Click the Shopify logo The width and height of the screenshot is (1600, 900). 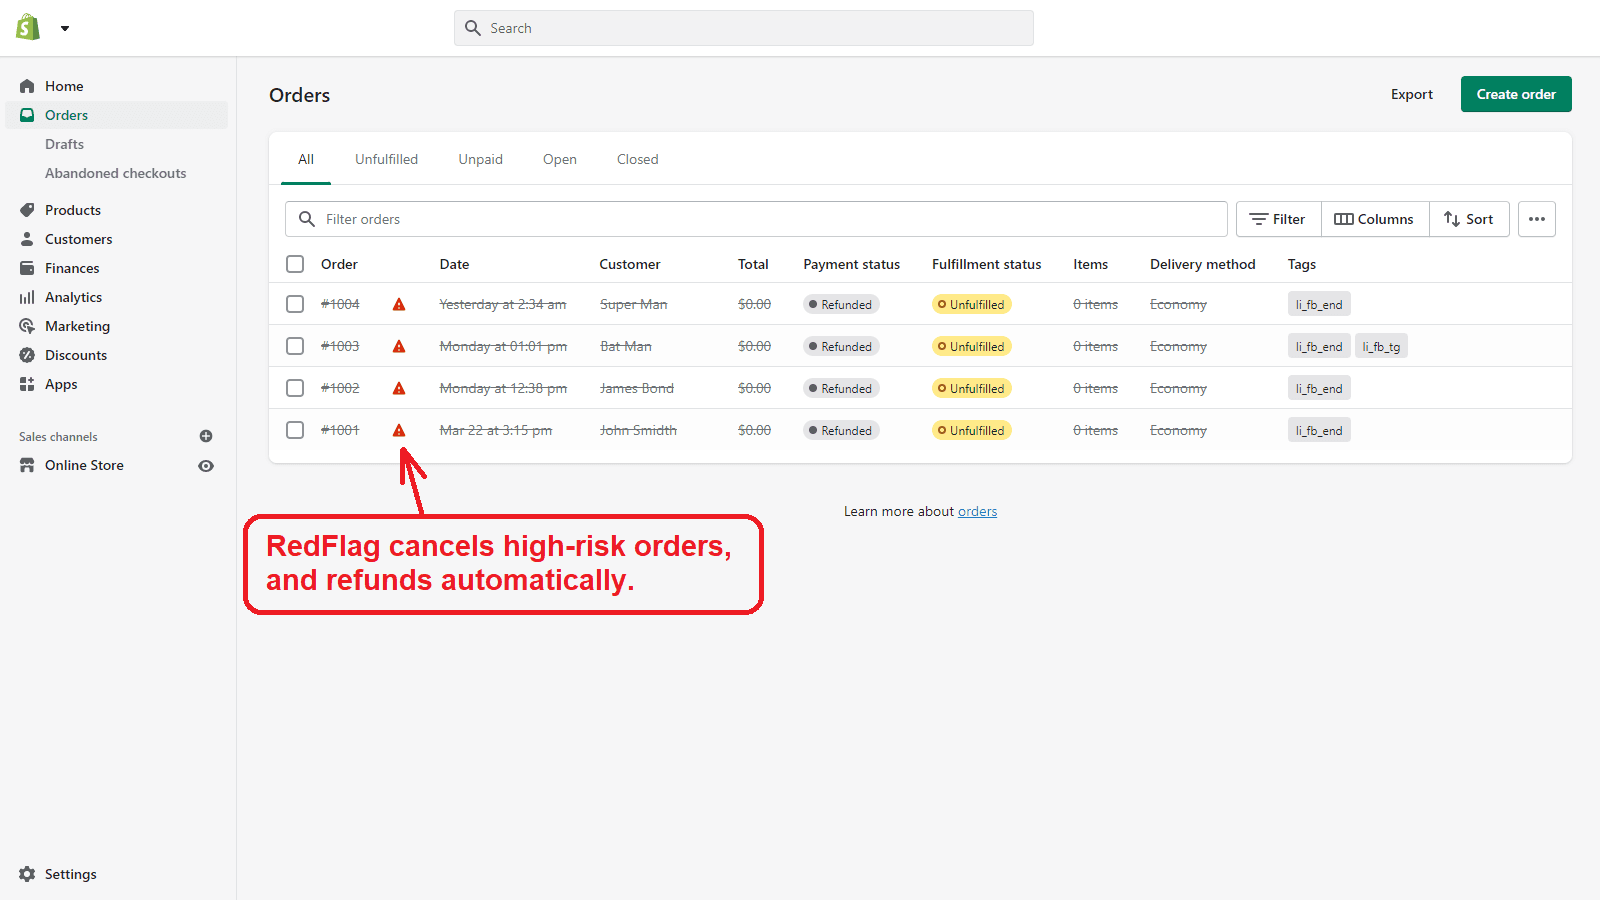27,26
